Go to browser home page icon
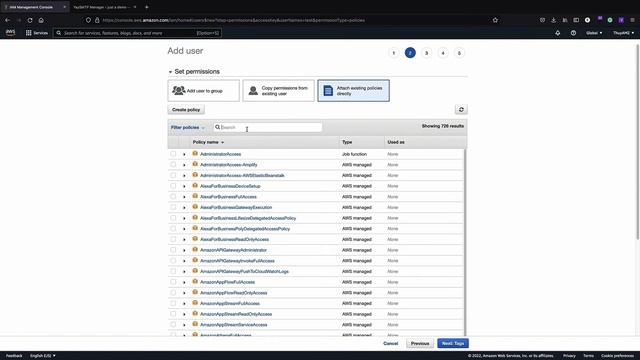The width and height of the screenshot is (640, 360). click(41, 20)
